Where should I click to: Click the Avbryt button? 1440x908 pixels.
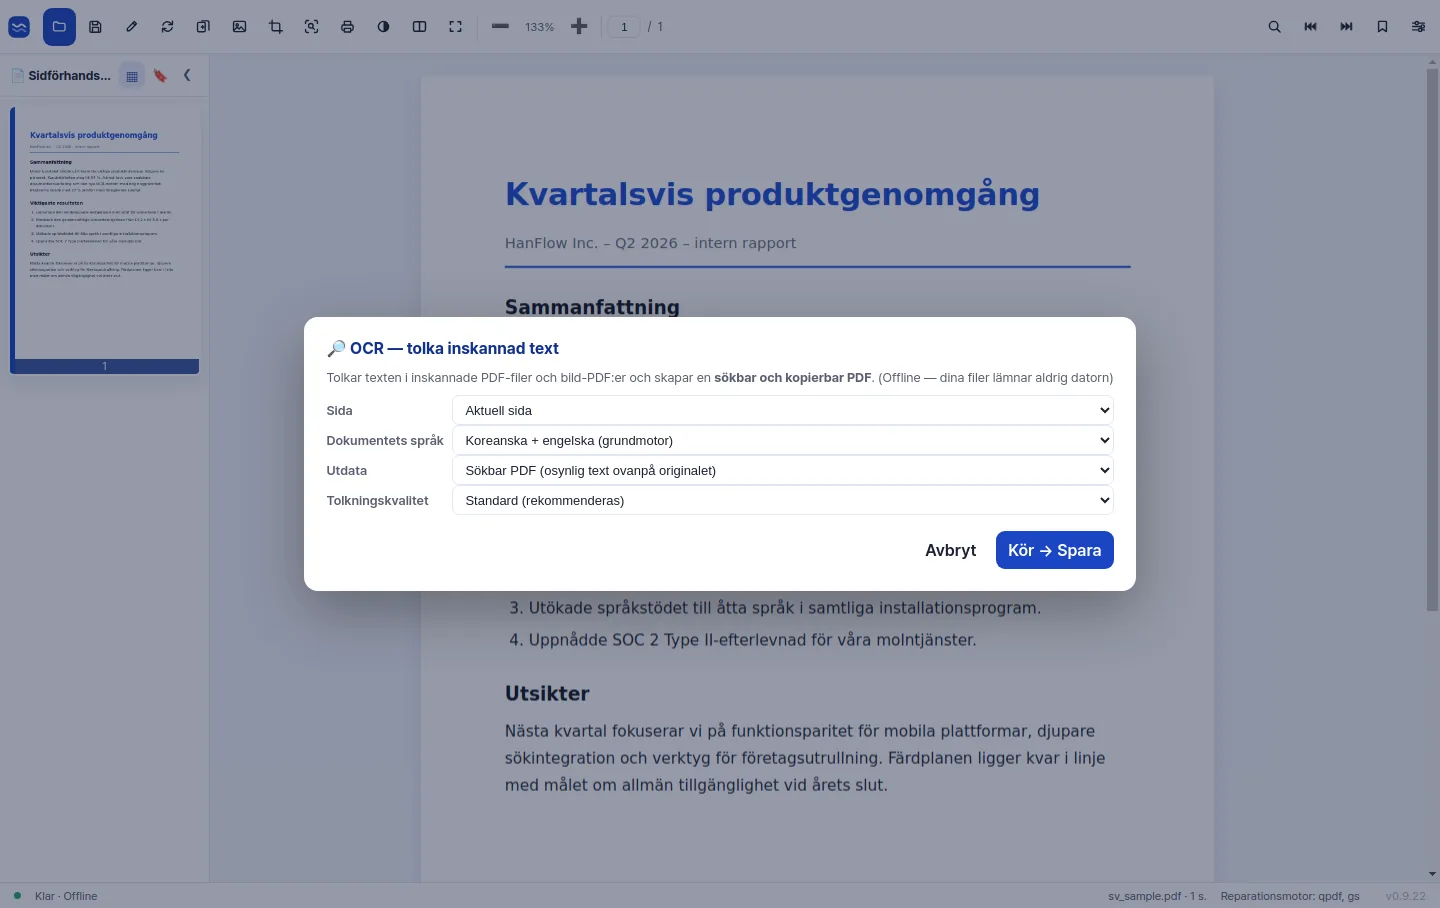950,550
